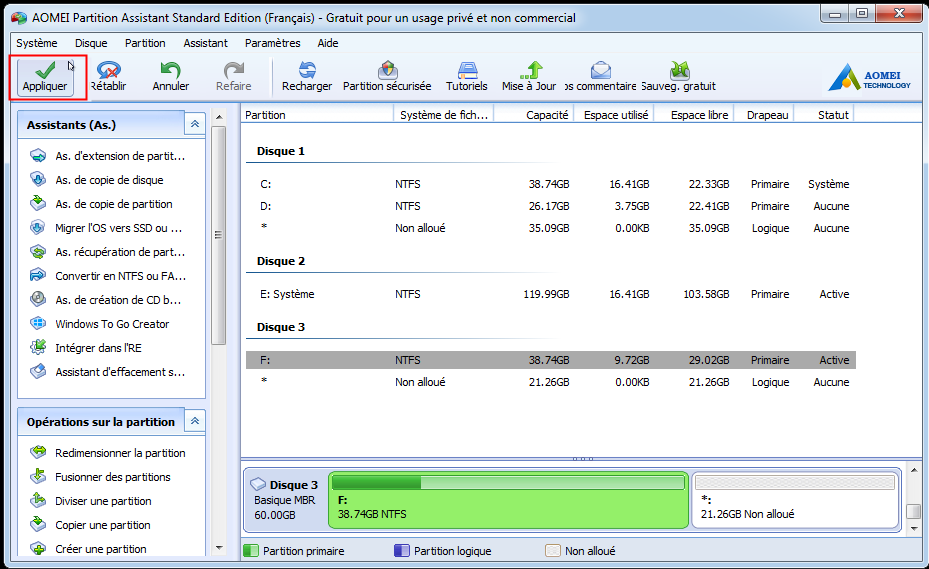
Task: Click the left sidebar vertical scrollbar
Action: (218, 235)
